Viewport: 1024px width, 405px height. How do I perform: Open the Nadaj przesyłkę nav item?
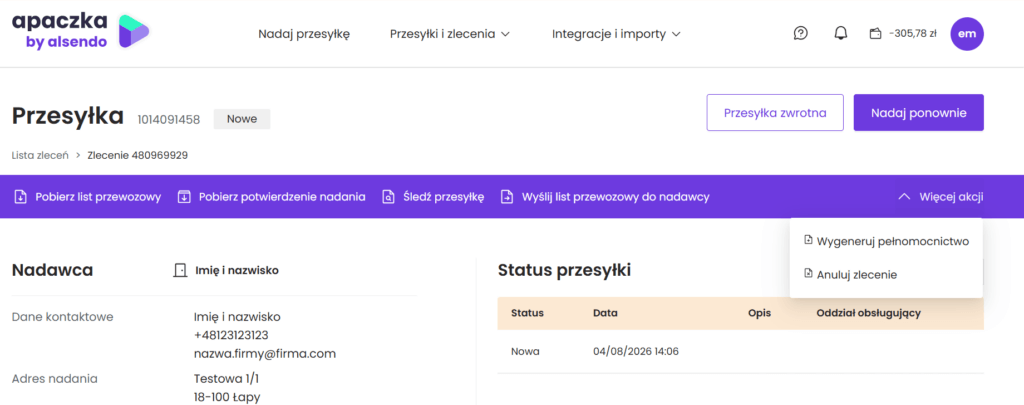coord(304,34)
